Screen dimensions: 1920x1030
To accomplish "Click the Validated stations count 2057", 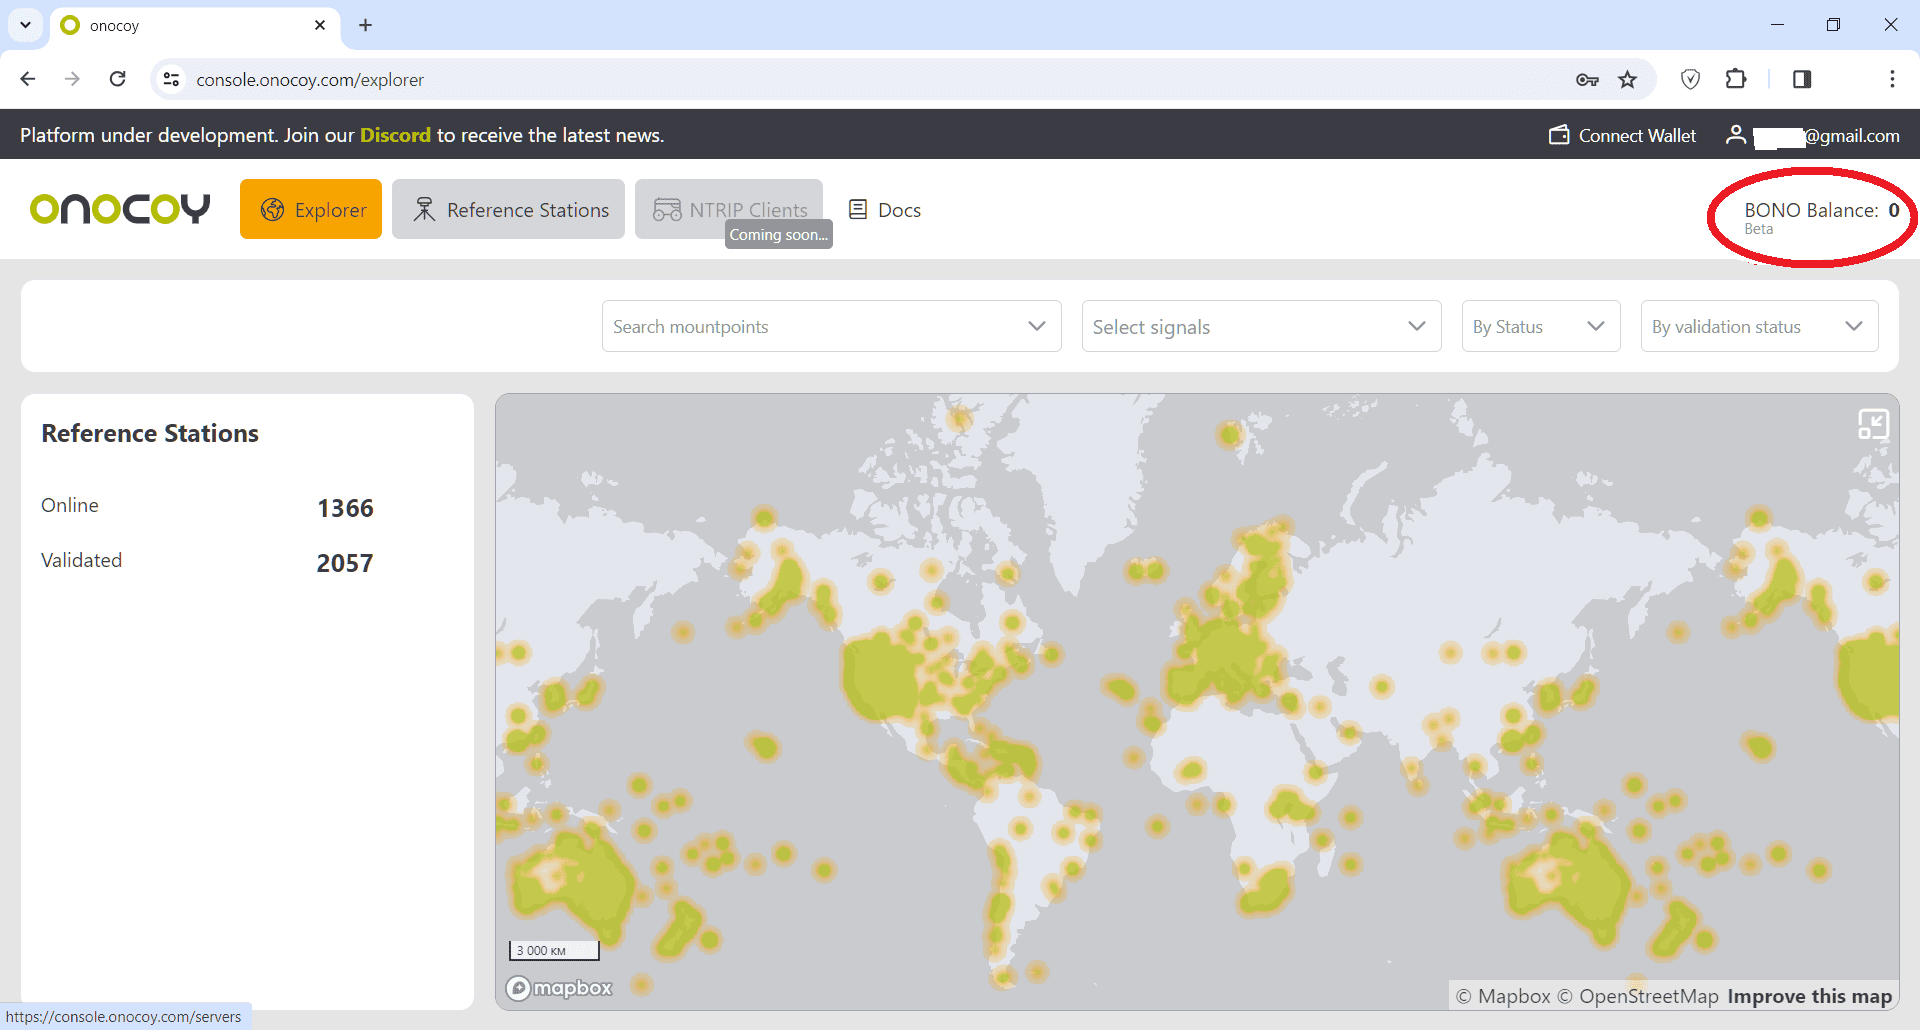I will click(345, 563).
